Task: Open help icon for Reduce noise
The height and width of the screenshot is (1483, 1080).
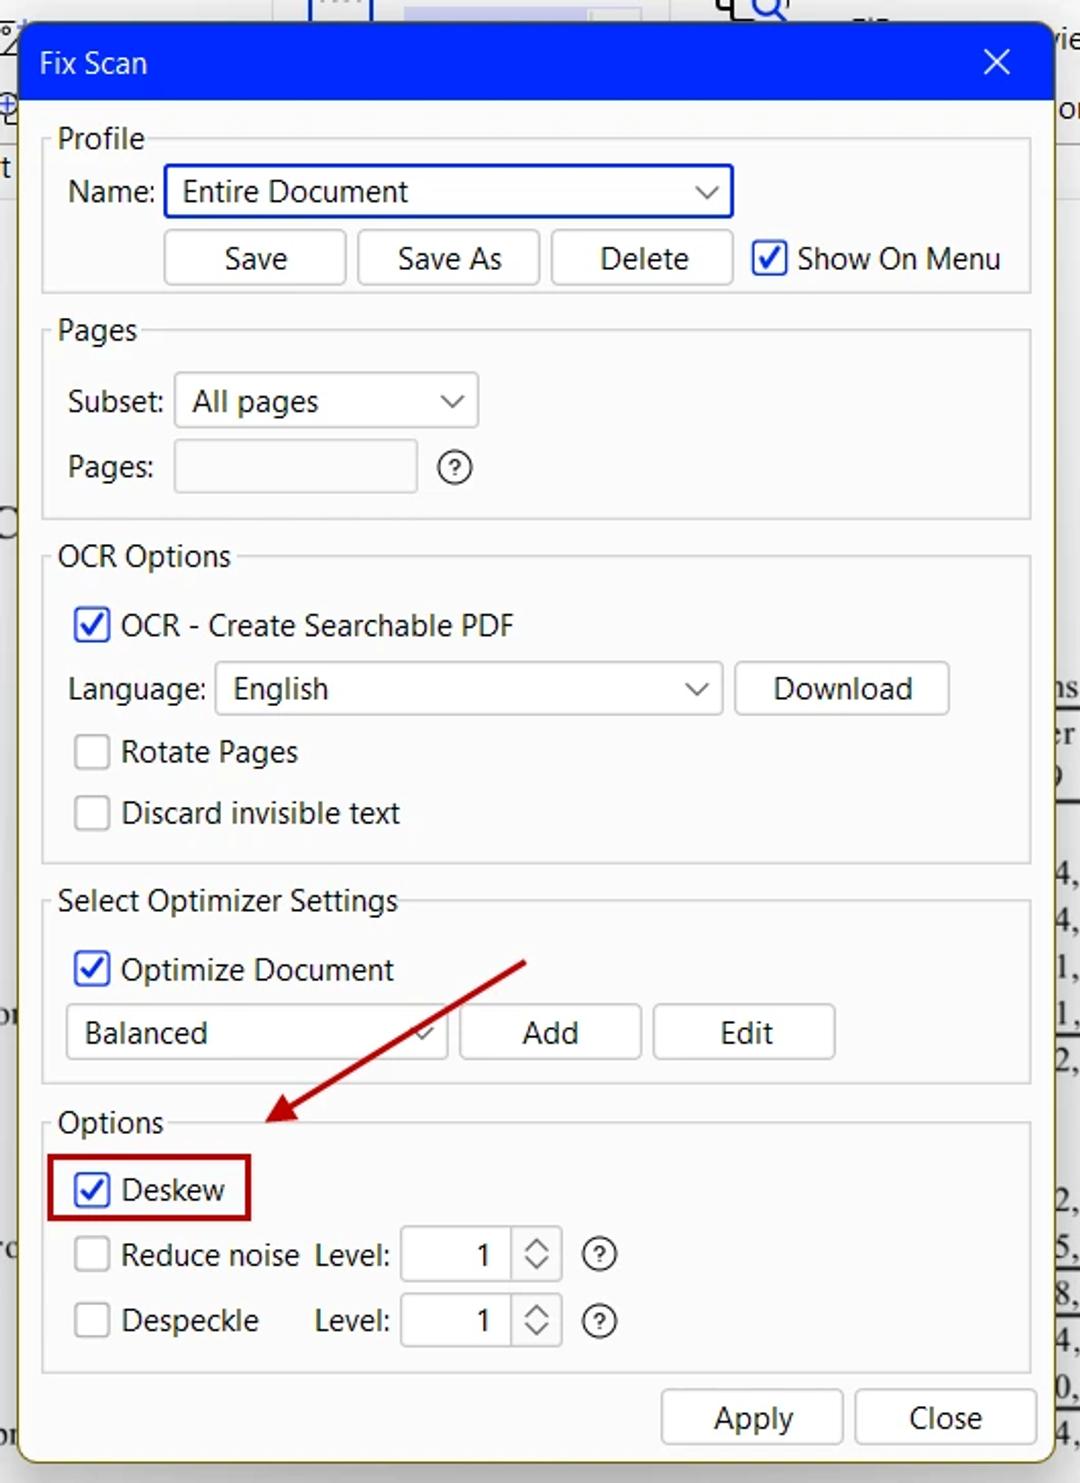Action: (x=600, y=1254)
